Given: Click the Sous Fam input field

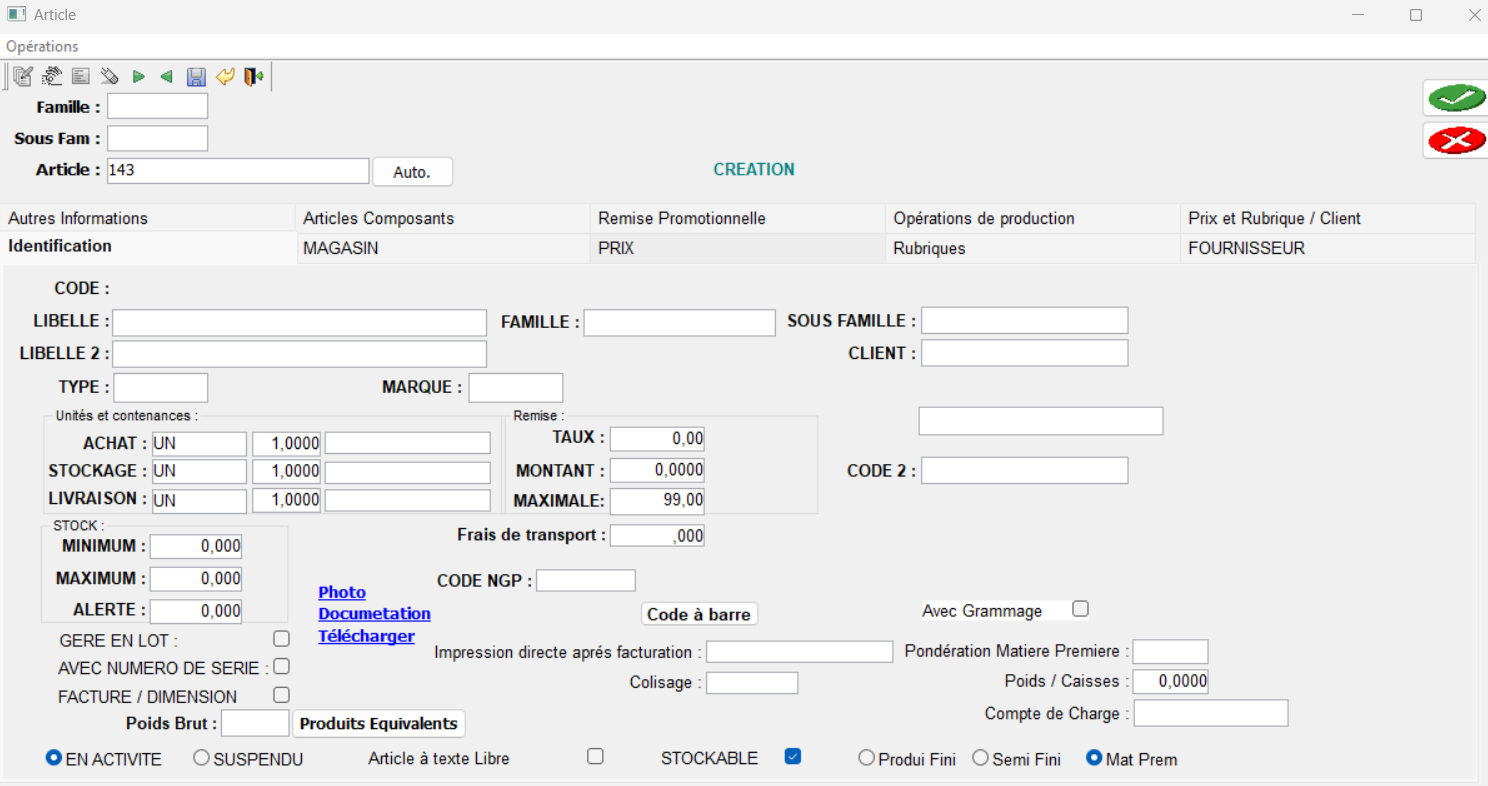Looking at the screenshot, I should (x=158, y=138).
